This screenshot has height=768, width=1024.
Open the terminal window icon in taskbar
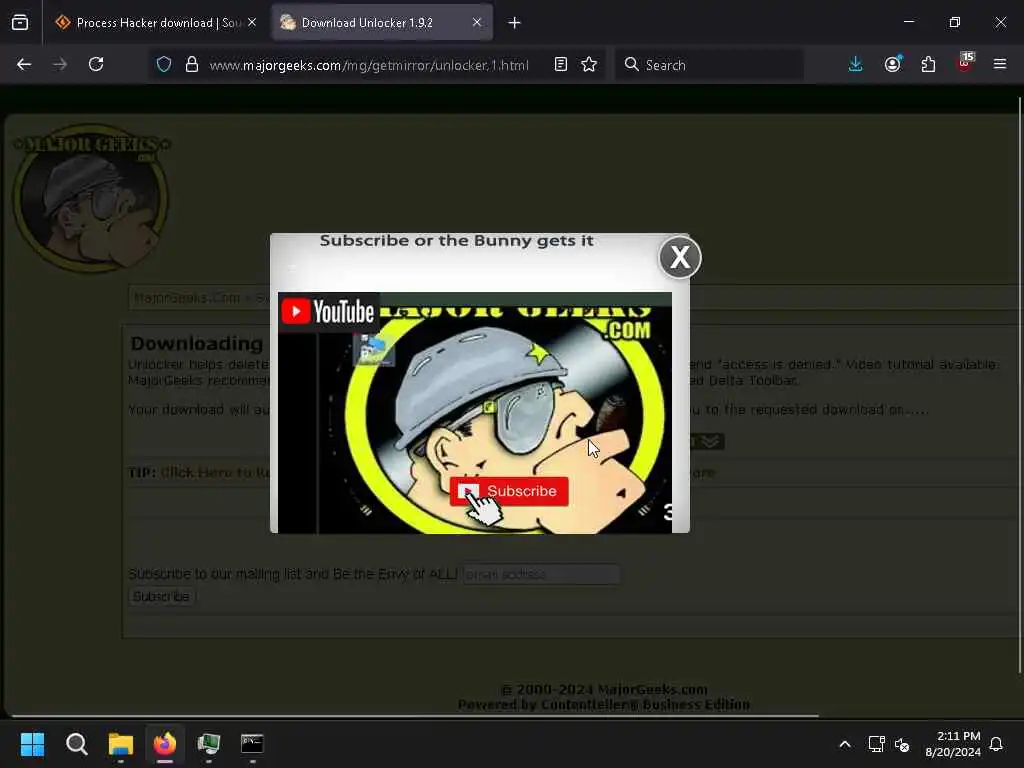(252, 744)
